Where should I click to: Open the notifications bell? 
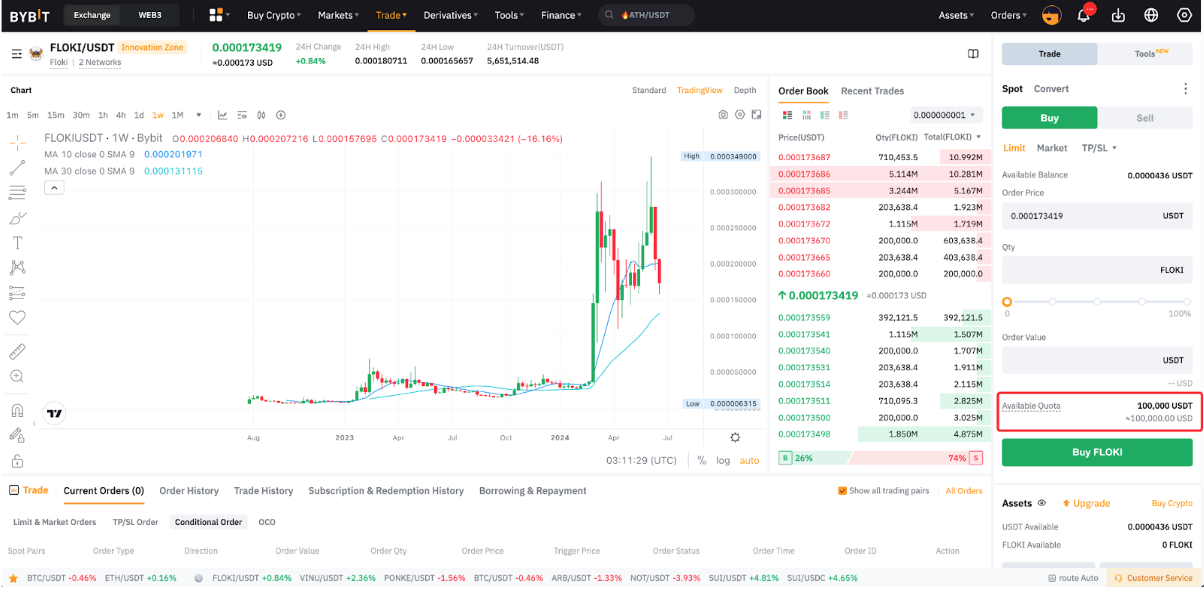(1084, 15)
